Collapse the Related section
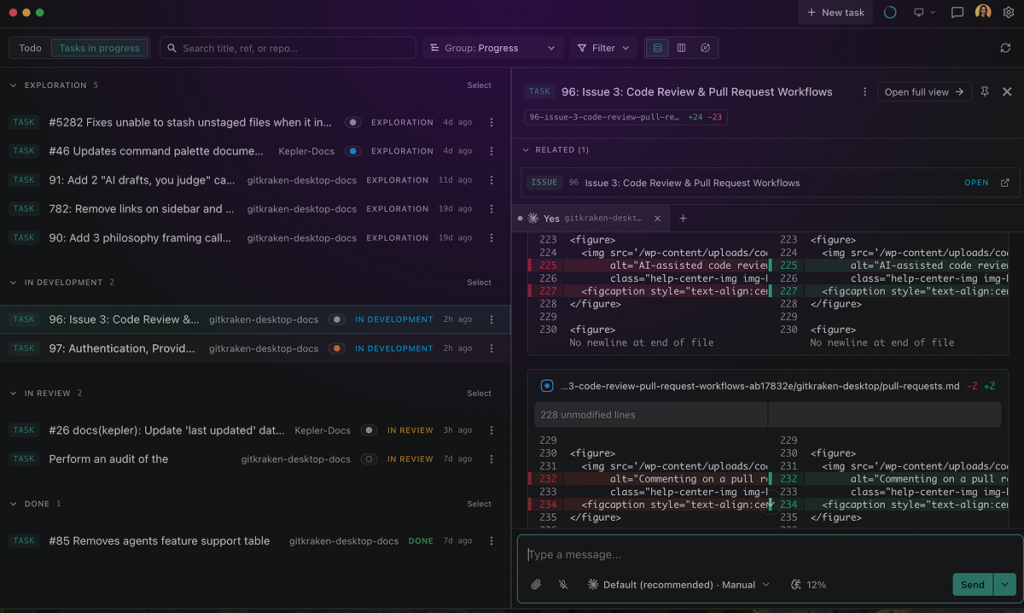The image size is (1024, 613). click(526, 150)
